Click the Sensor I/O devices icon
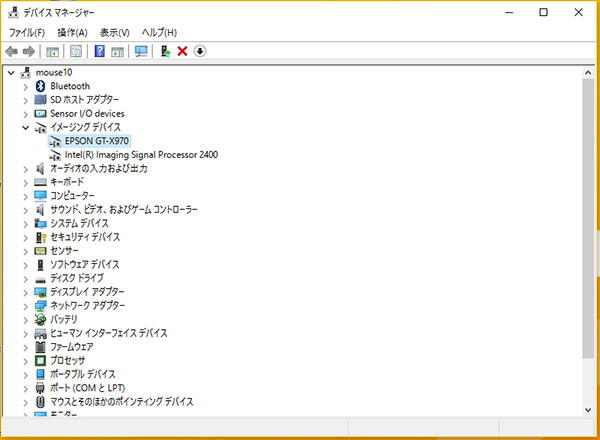The image size is (600, 440). click(x=40, y=114)
